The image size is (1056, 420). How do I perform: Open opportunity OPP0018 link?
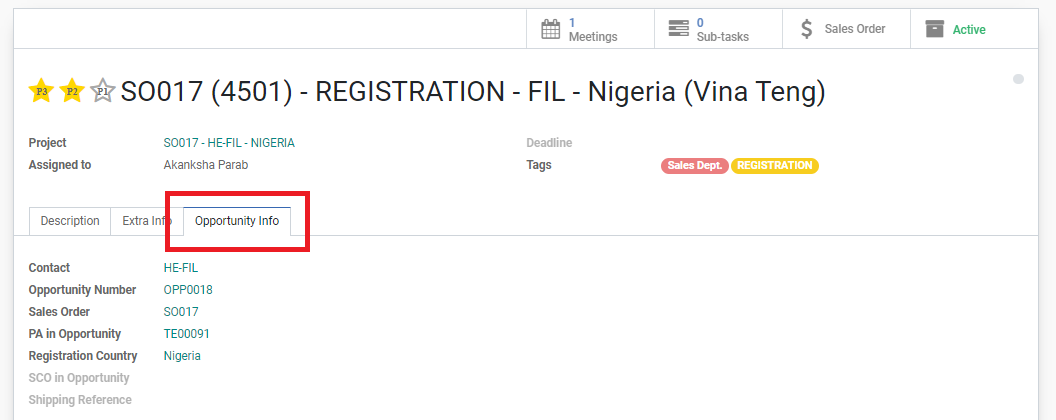point(188,290)
